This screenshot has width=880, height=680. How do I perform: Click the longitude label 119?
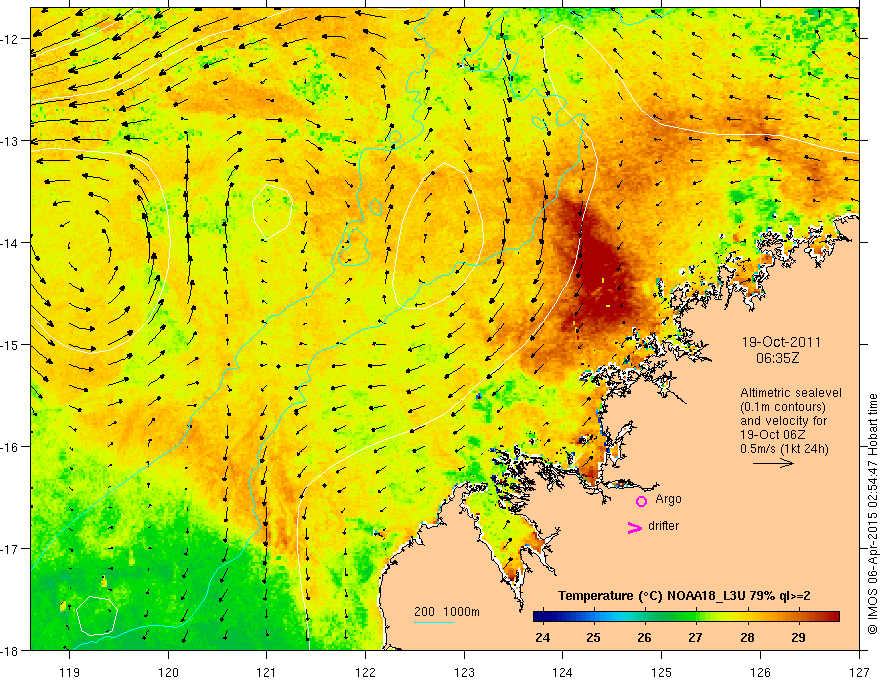pos(70,672)
